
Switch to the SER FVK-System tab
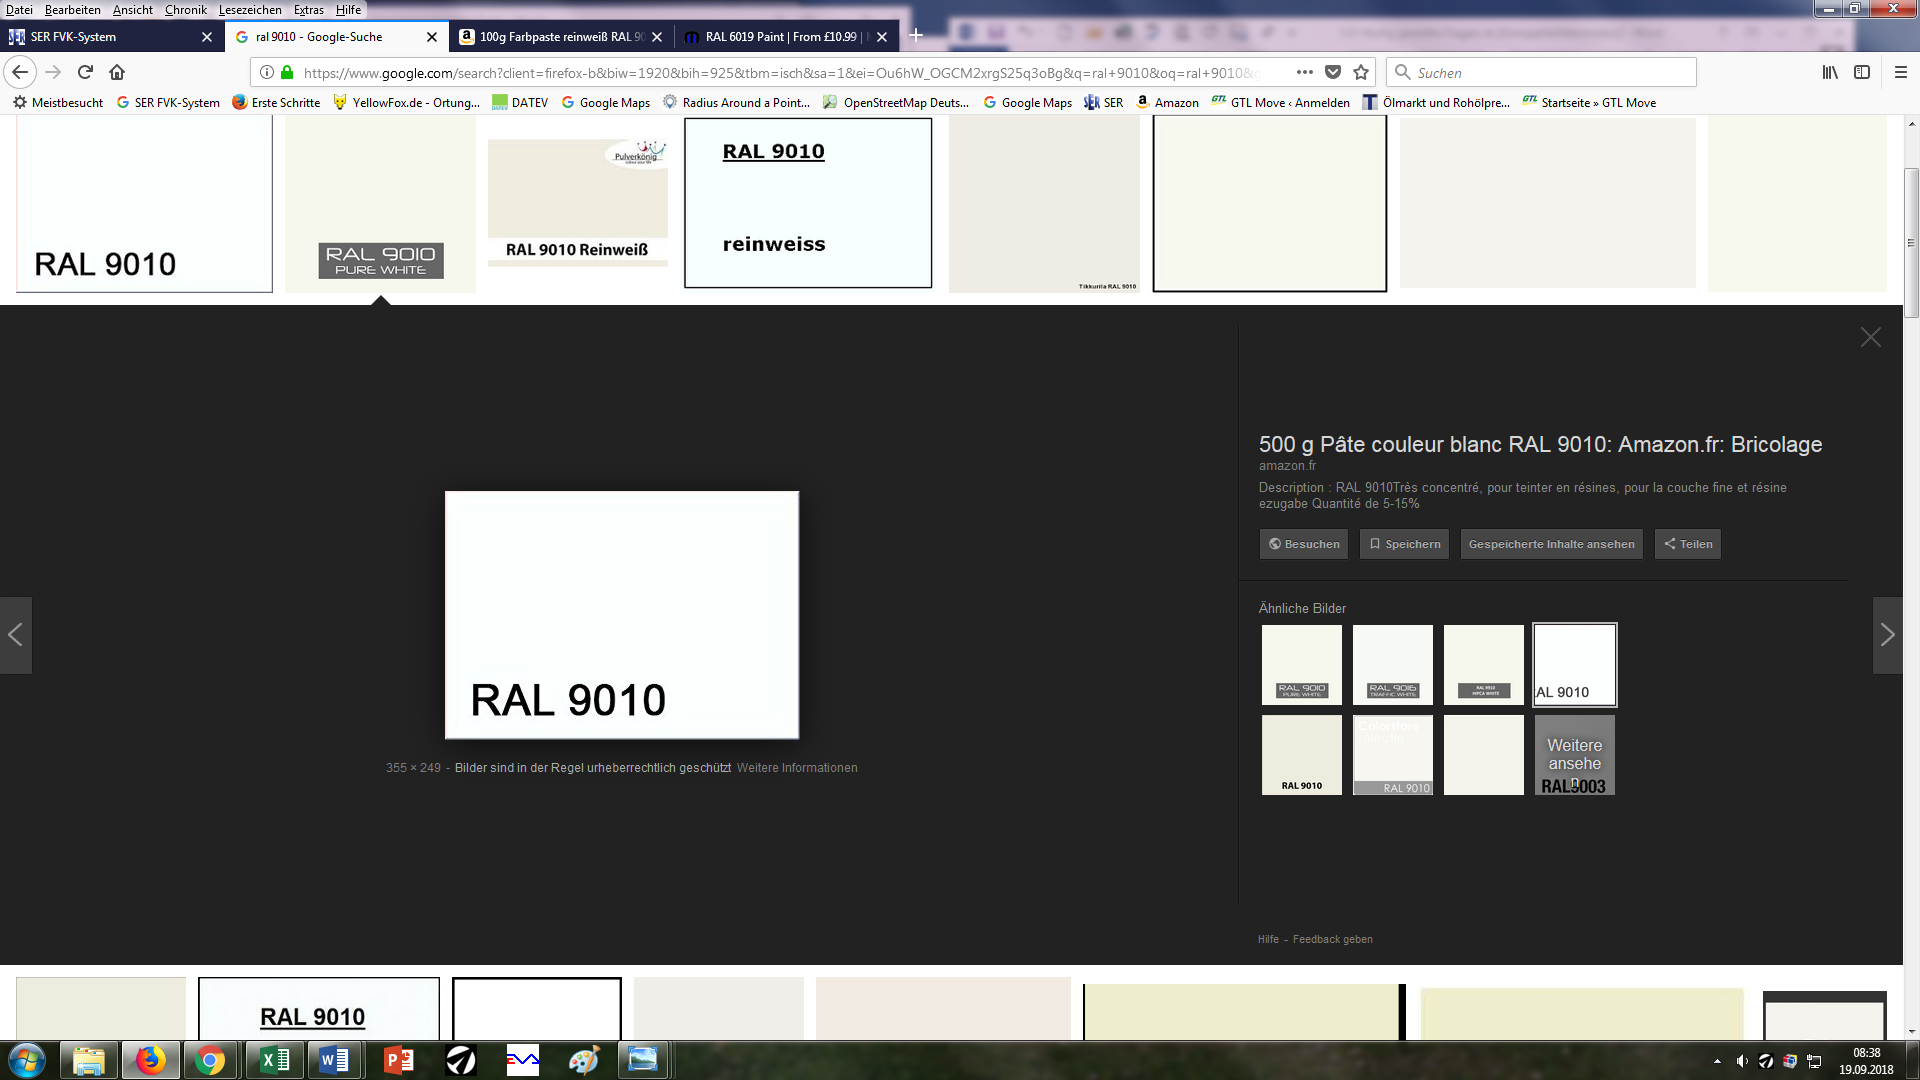100,37
